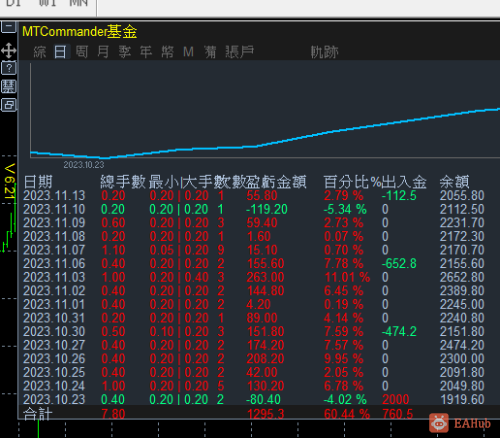Collapse the MTCommander panel with the minus icon
The height and width of the screenshot is (438, 500).
pyautogui.click(x=9, y=26)
